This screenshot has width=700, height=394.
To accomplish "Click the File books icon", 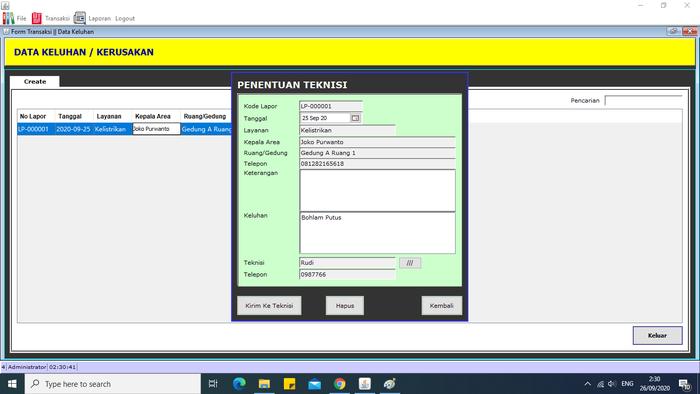I will (8, 18).
